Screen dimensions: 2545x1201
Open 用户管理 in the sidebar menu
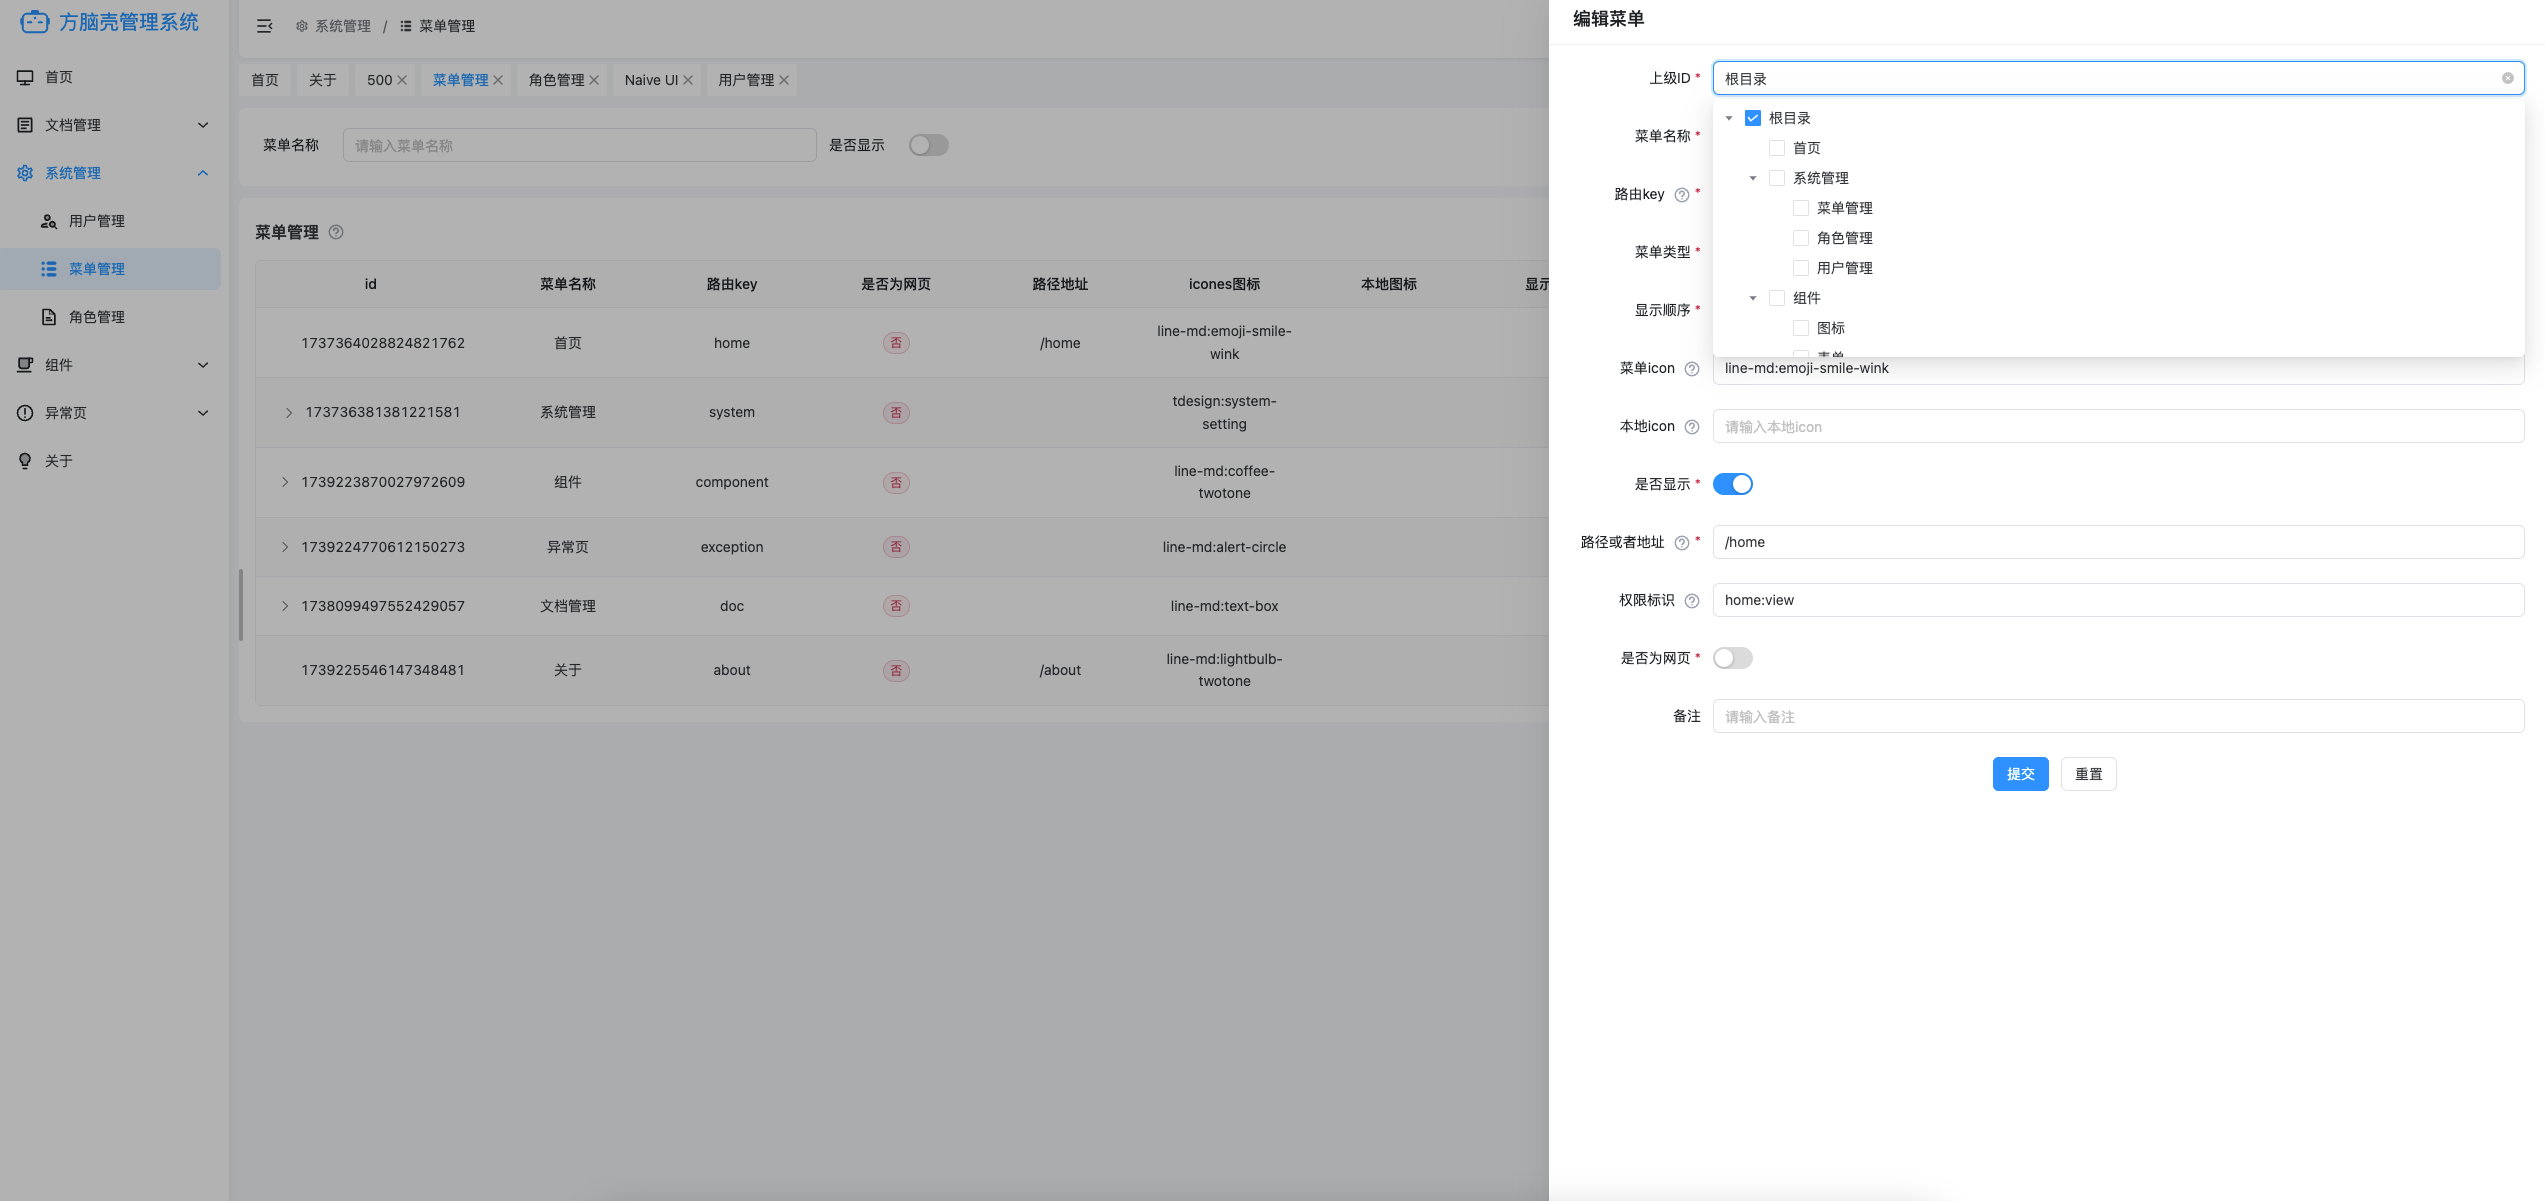click(96, 221)
